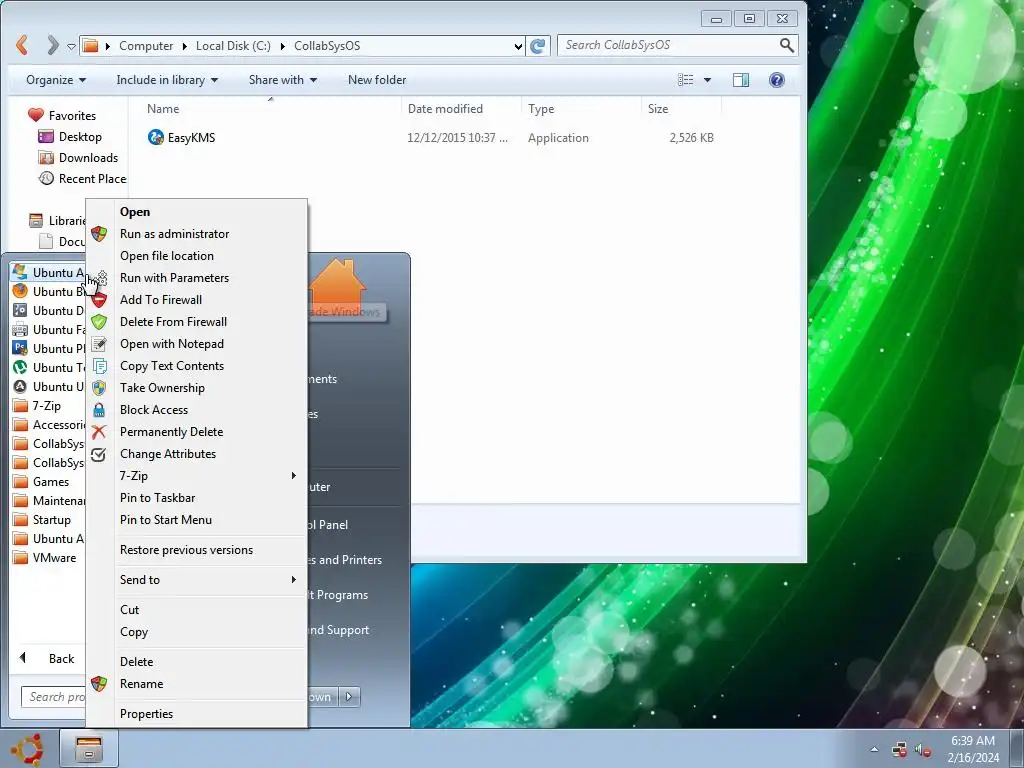Open the address bar history dropdown
The height and width of the screenshot is (768, 1024).
click(x=518, y=46)
